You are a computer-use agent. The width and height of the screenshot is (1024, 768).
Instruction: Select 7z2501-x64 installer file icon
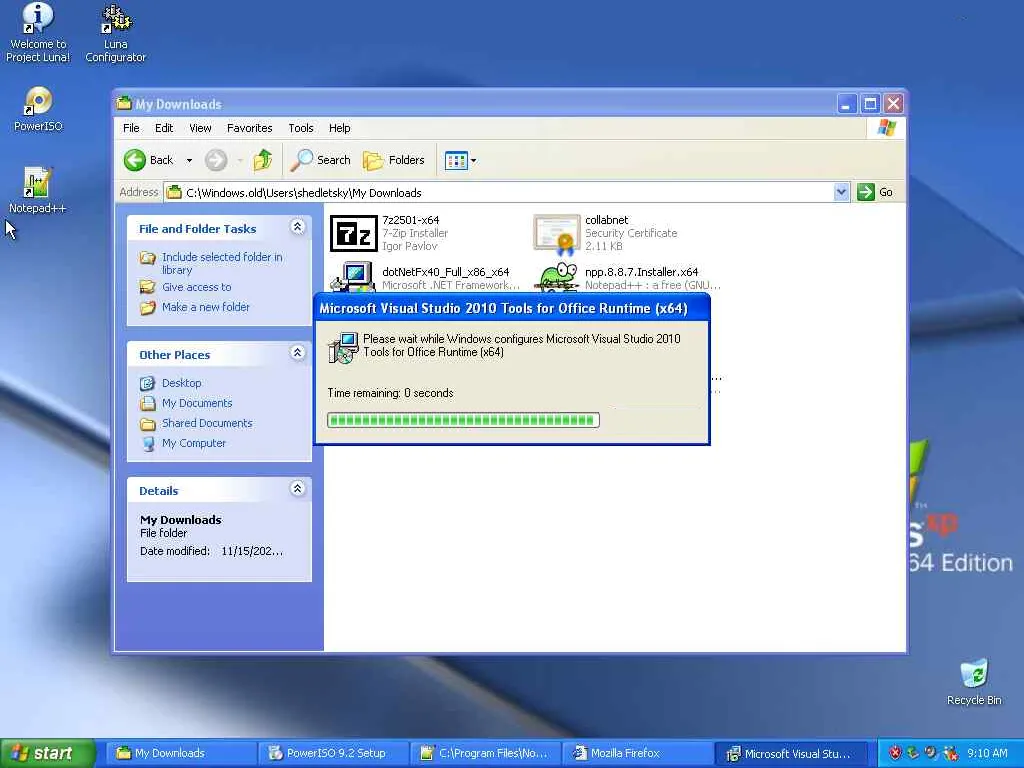tap(353, 234)
